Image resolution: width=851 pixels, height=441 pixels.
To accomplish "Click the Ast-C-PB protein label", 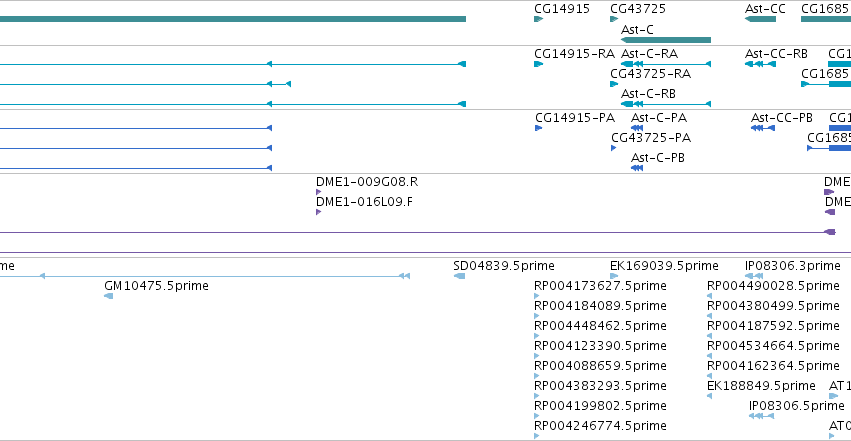I will pos(658,158).
